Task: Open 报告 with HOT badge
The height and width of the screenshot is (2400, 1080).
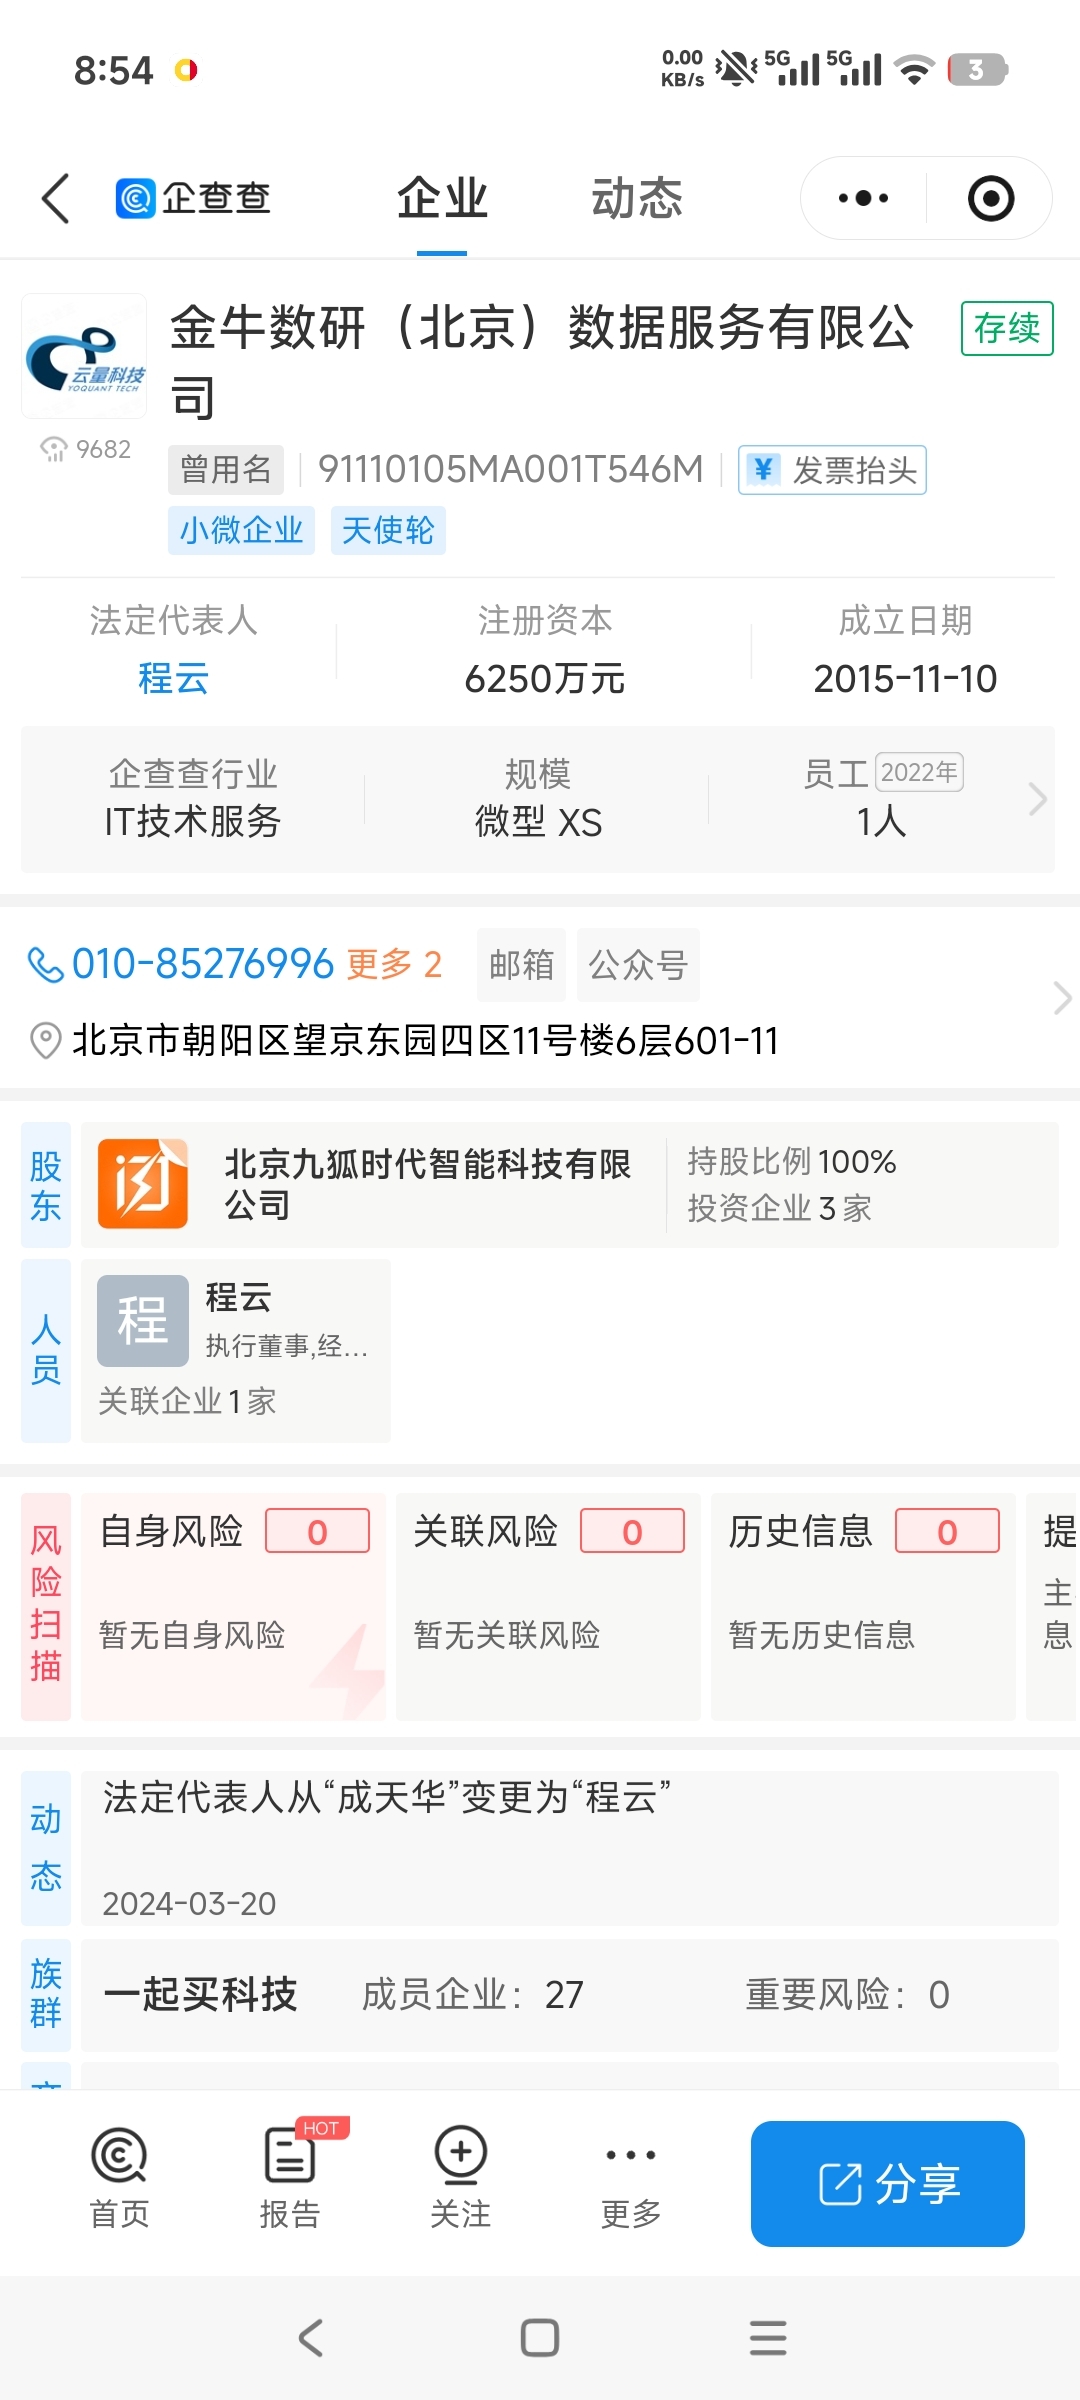Action: pos(290,2178)
